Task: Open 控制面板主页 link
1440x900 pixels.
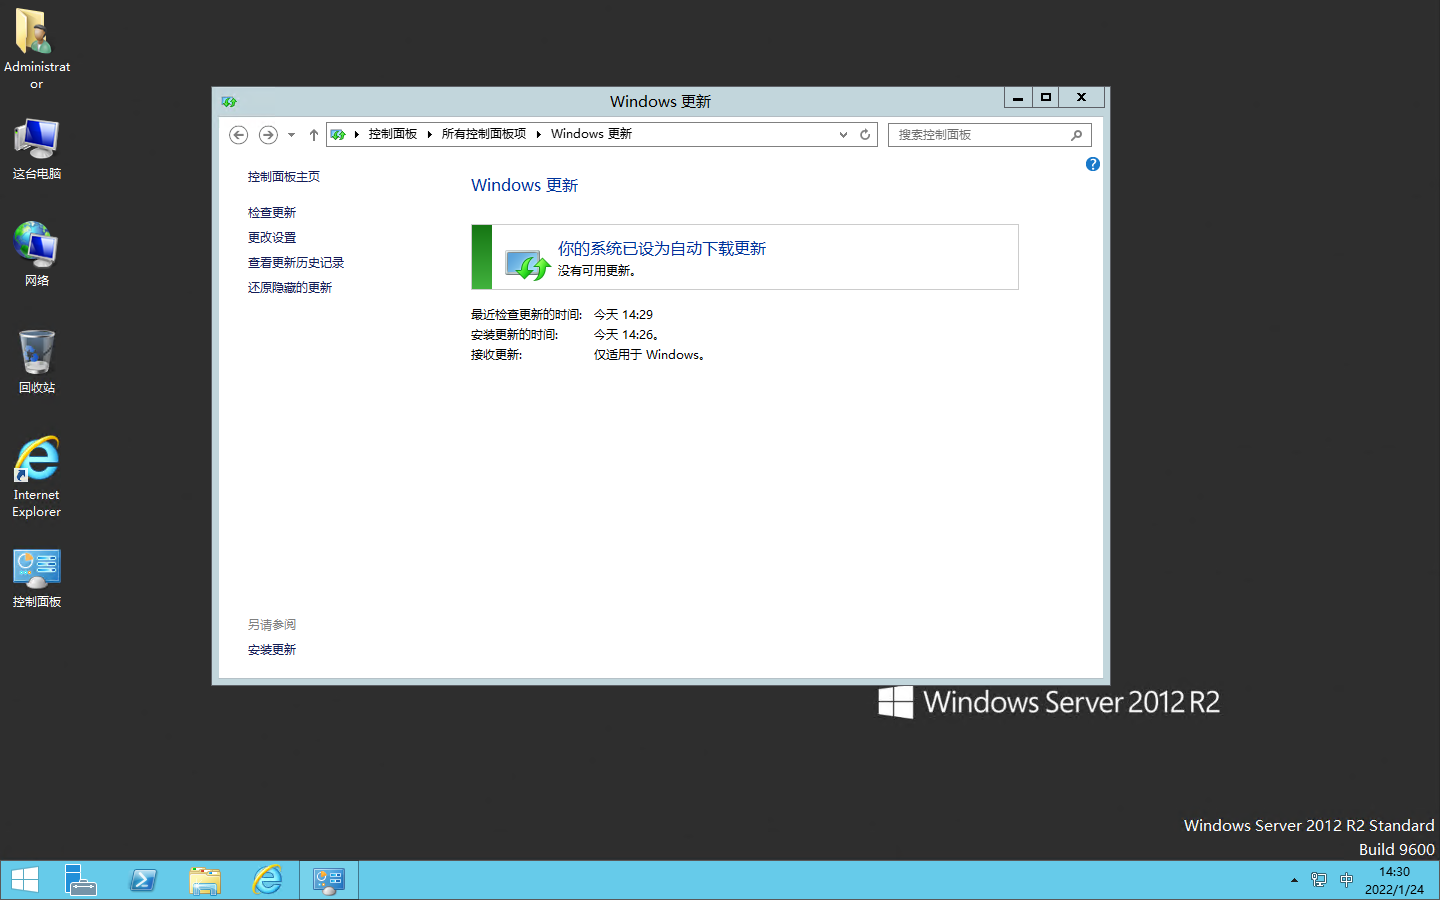Action: pos(284,177)
